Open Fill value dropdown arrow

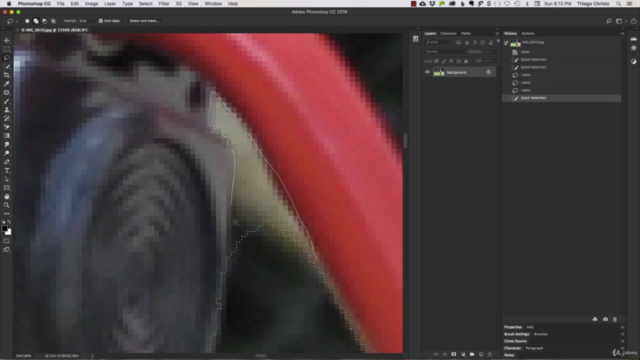(x=496, y=61)
